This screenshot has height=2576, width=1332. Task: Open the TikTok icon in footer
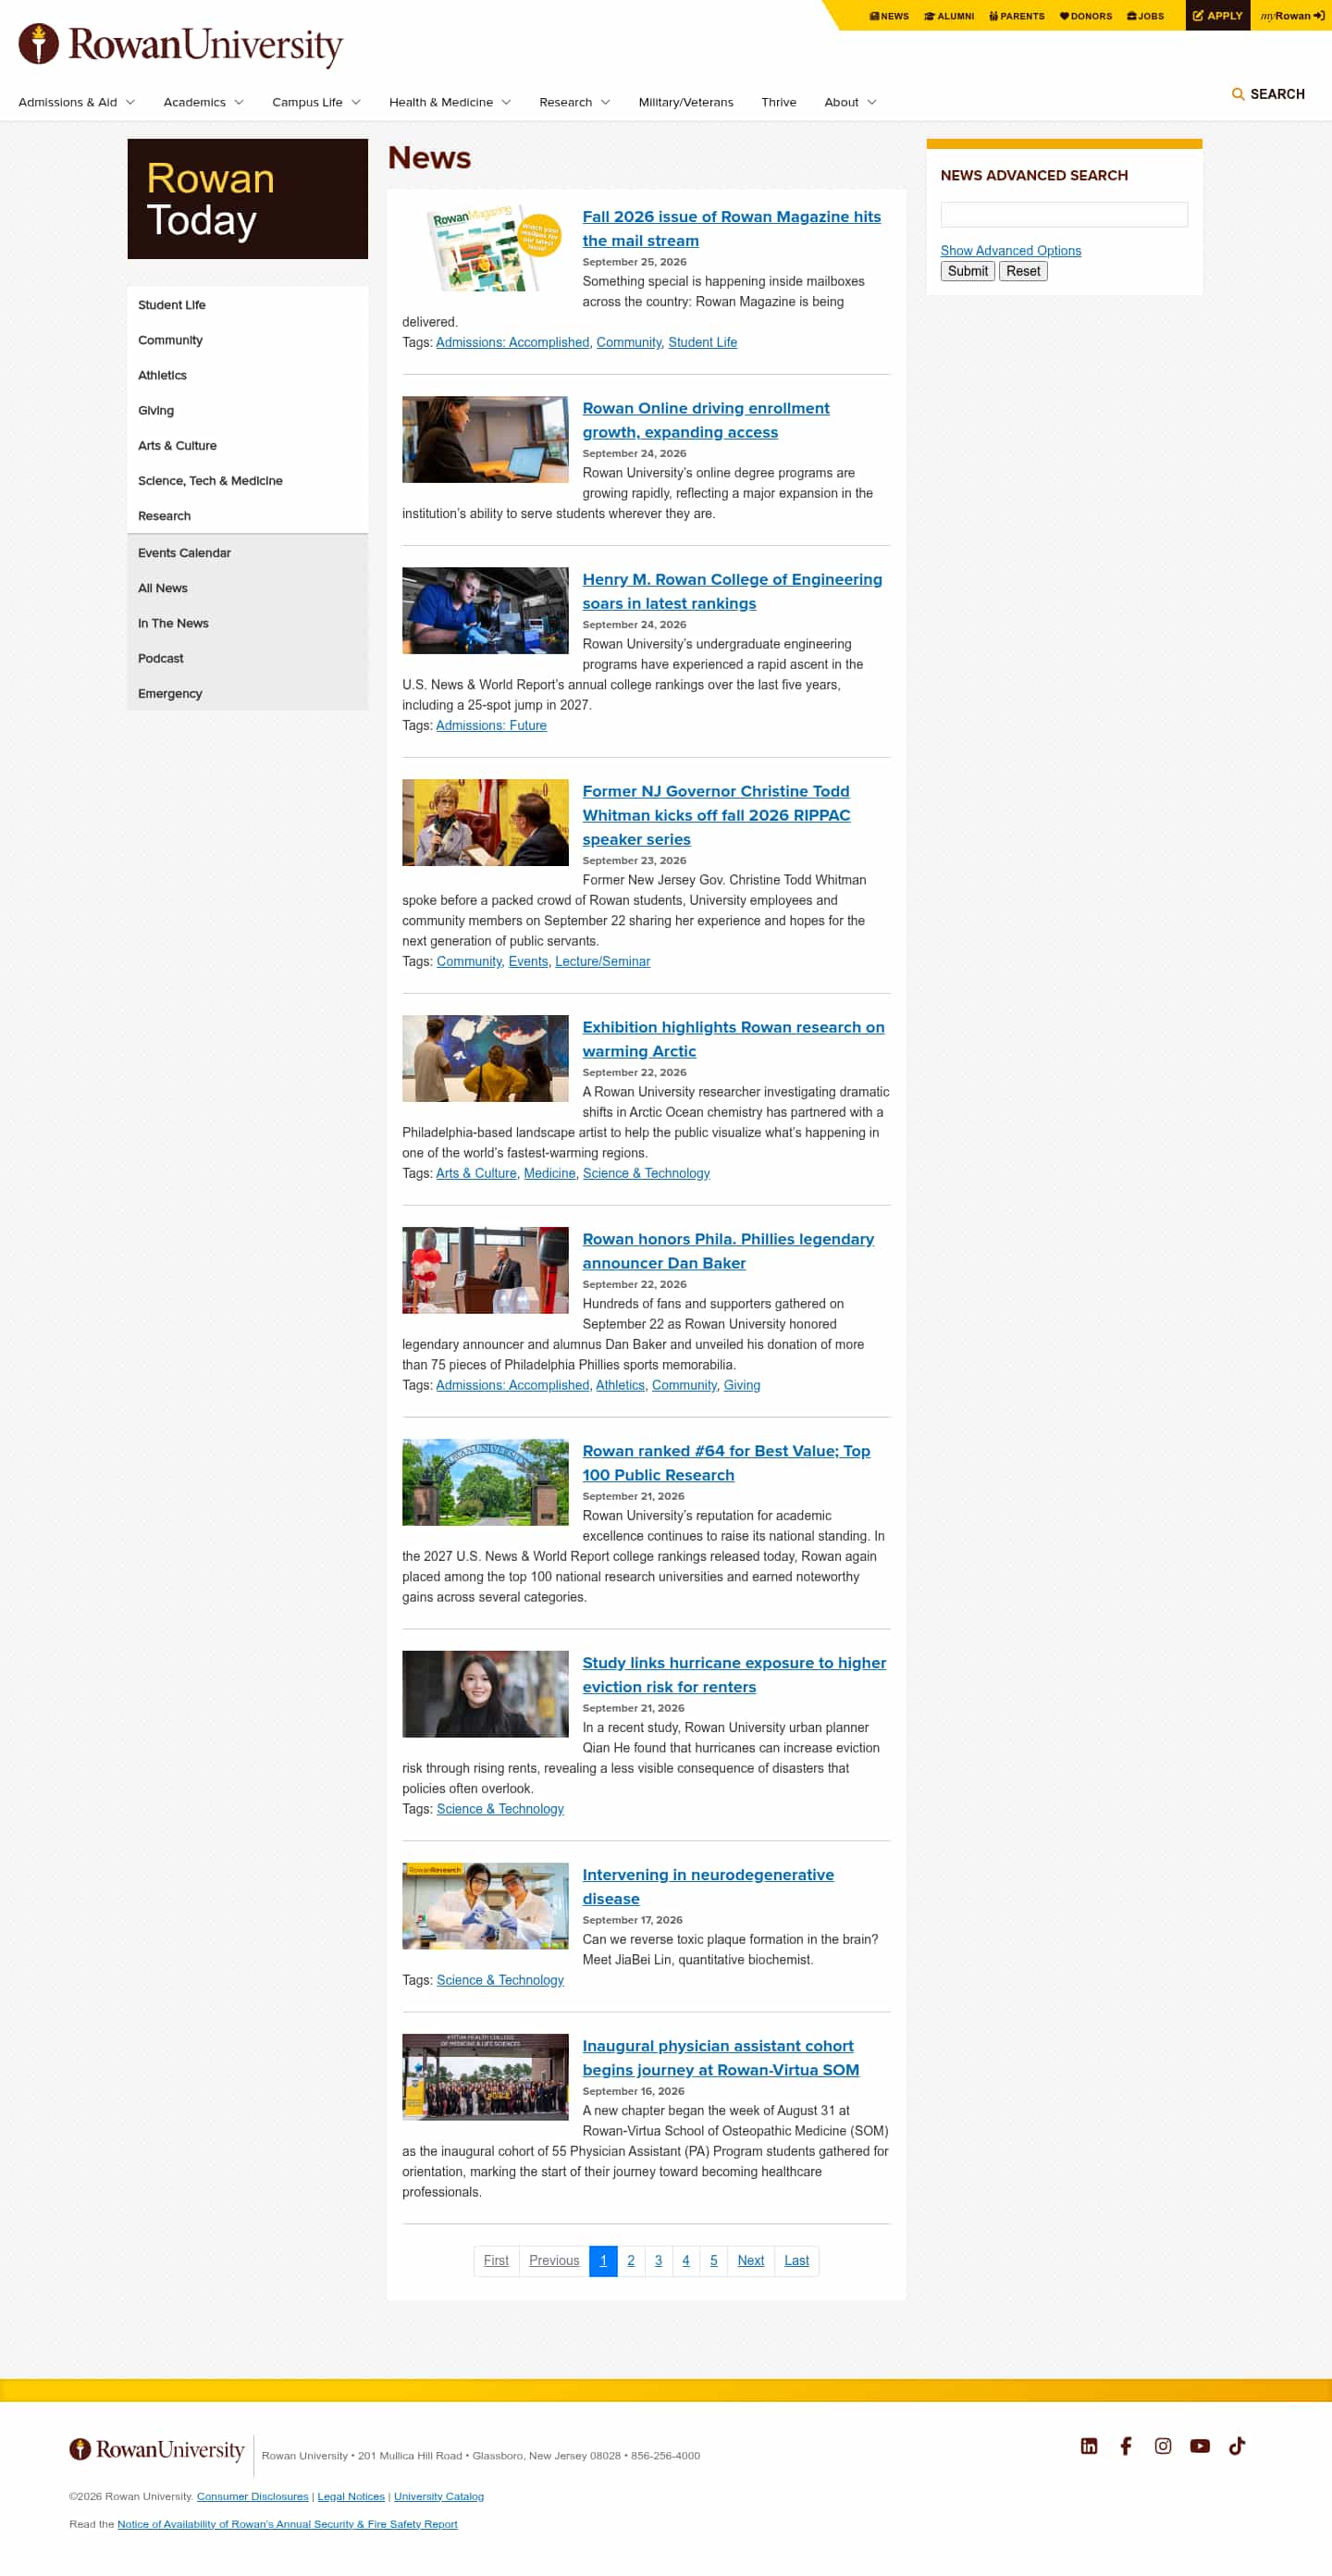pyautogui.click(x=1237, y=2445)
